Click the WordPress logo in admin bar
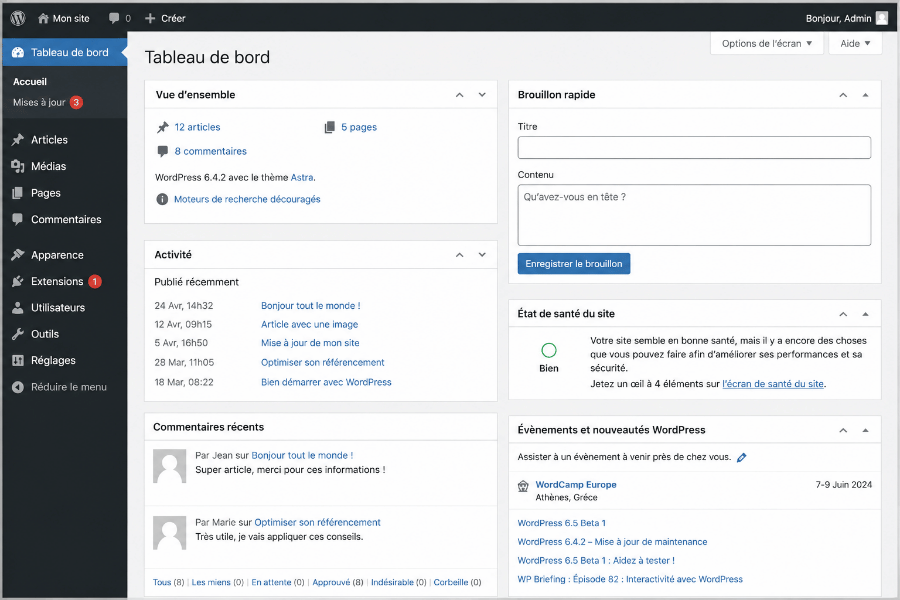 pos(18,18)
